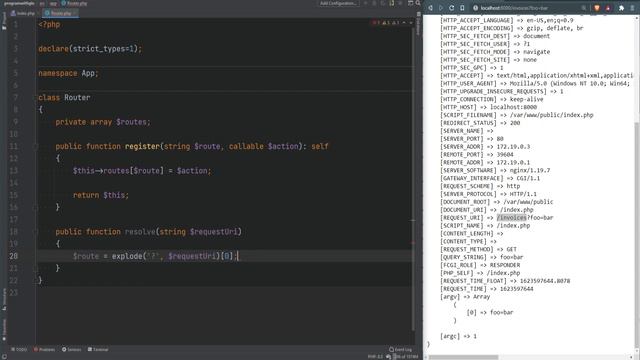This screenshot has width=640, height=360.
Task: Click 'class Router' declaration
Action: (64, 97)
